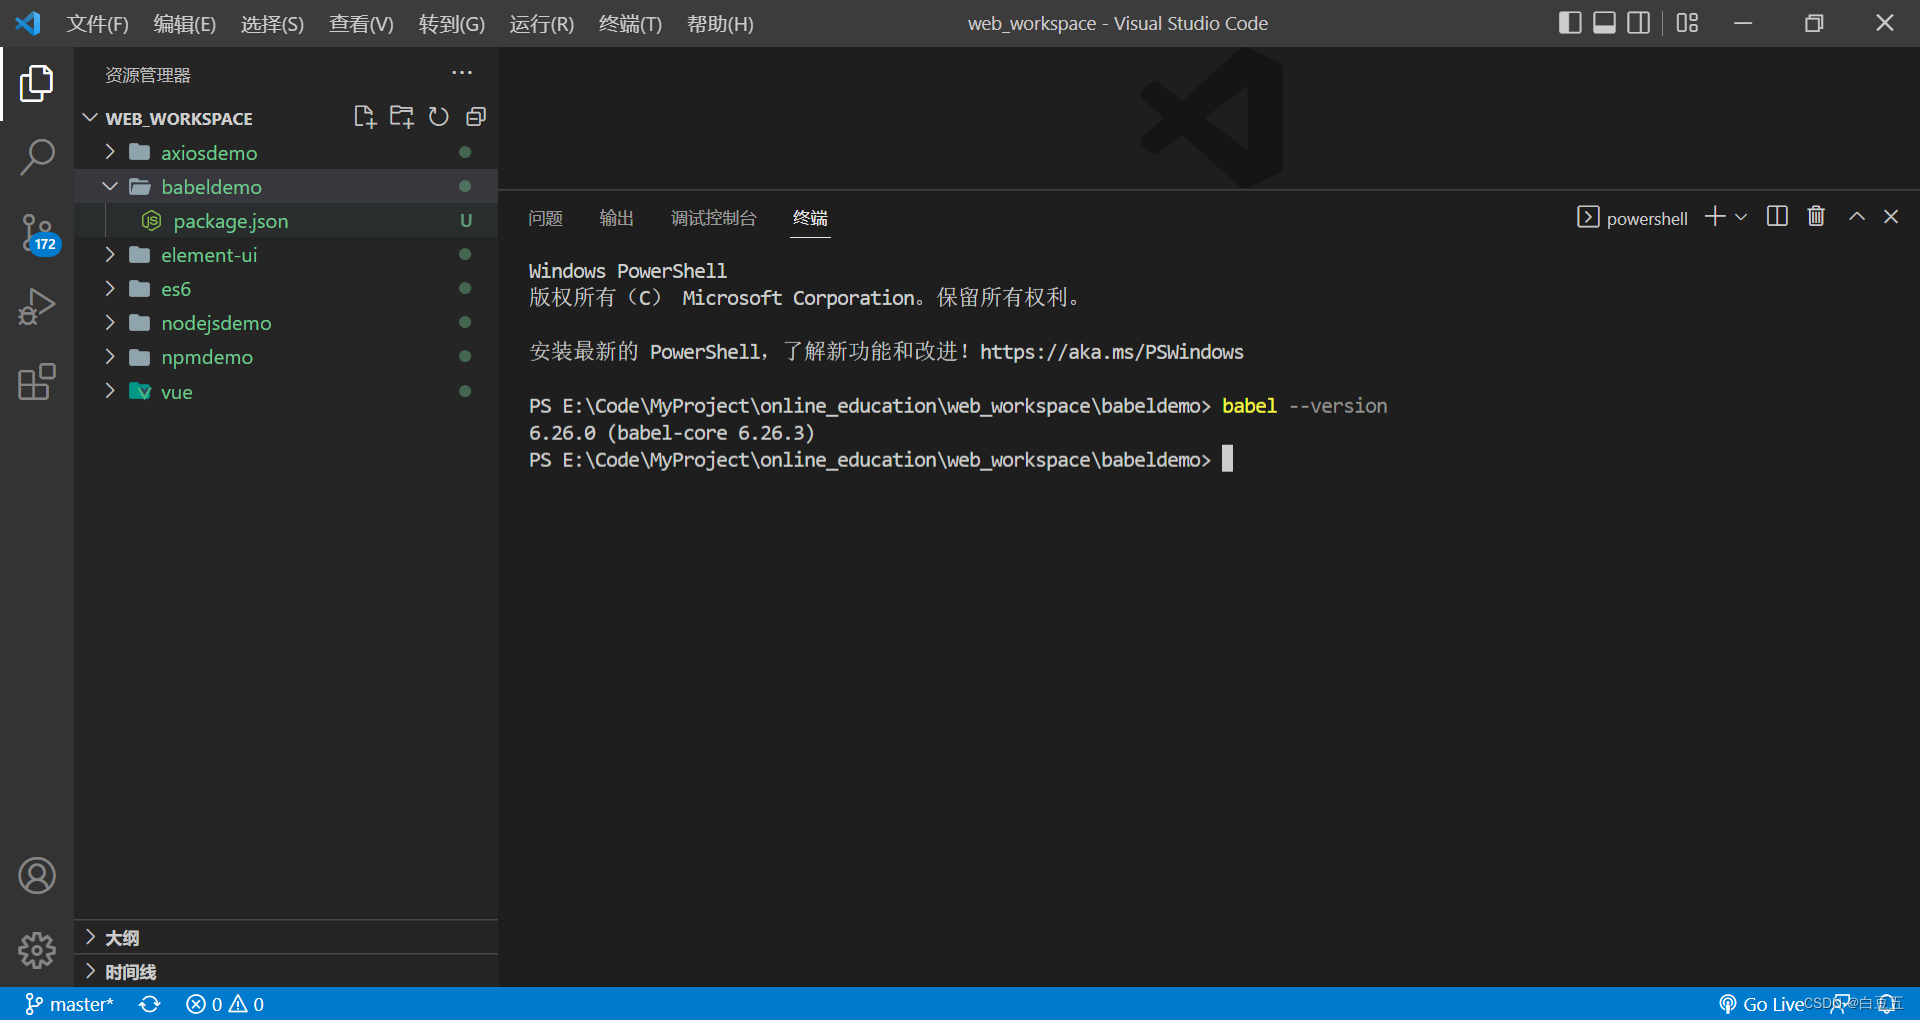Open the notifications bell in status bar

coord(1888,1004)
